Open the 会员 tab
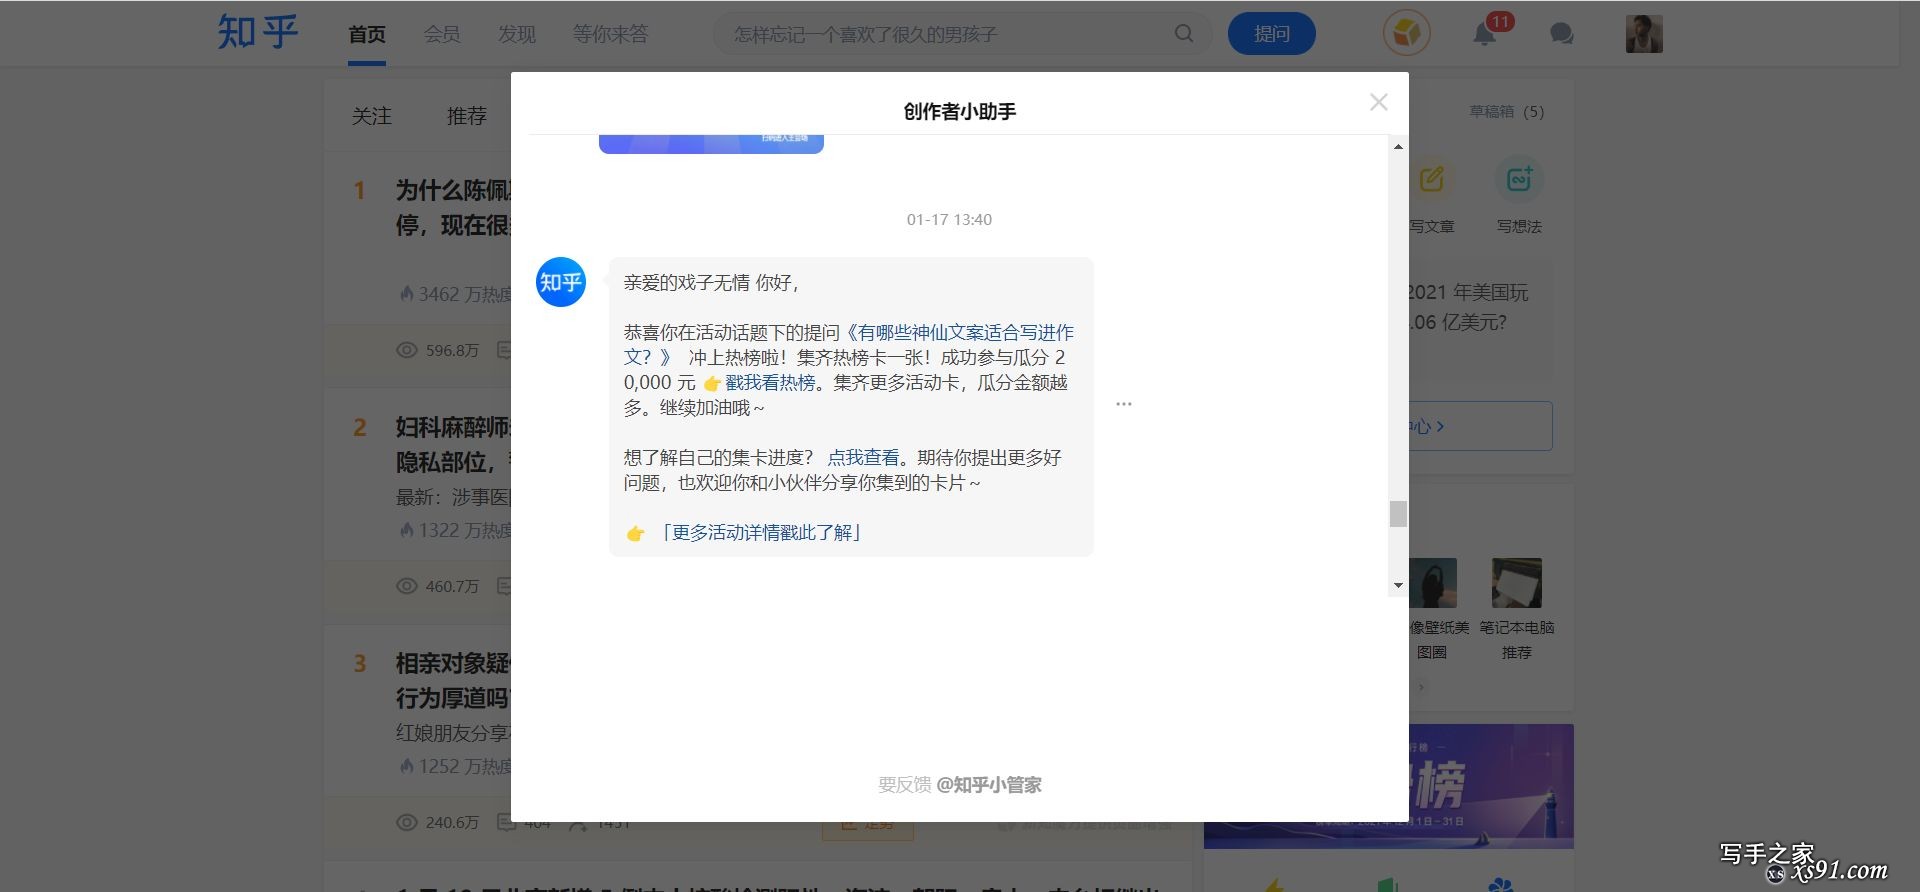The image size is (1920, 892). coord(442,34)
